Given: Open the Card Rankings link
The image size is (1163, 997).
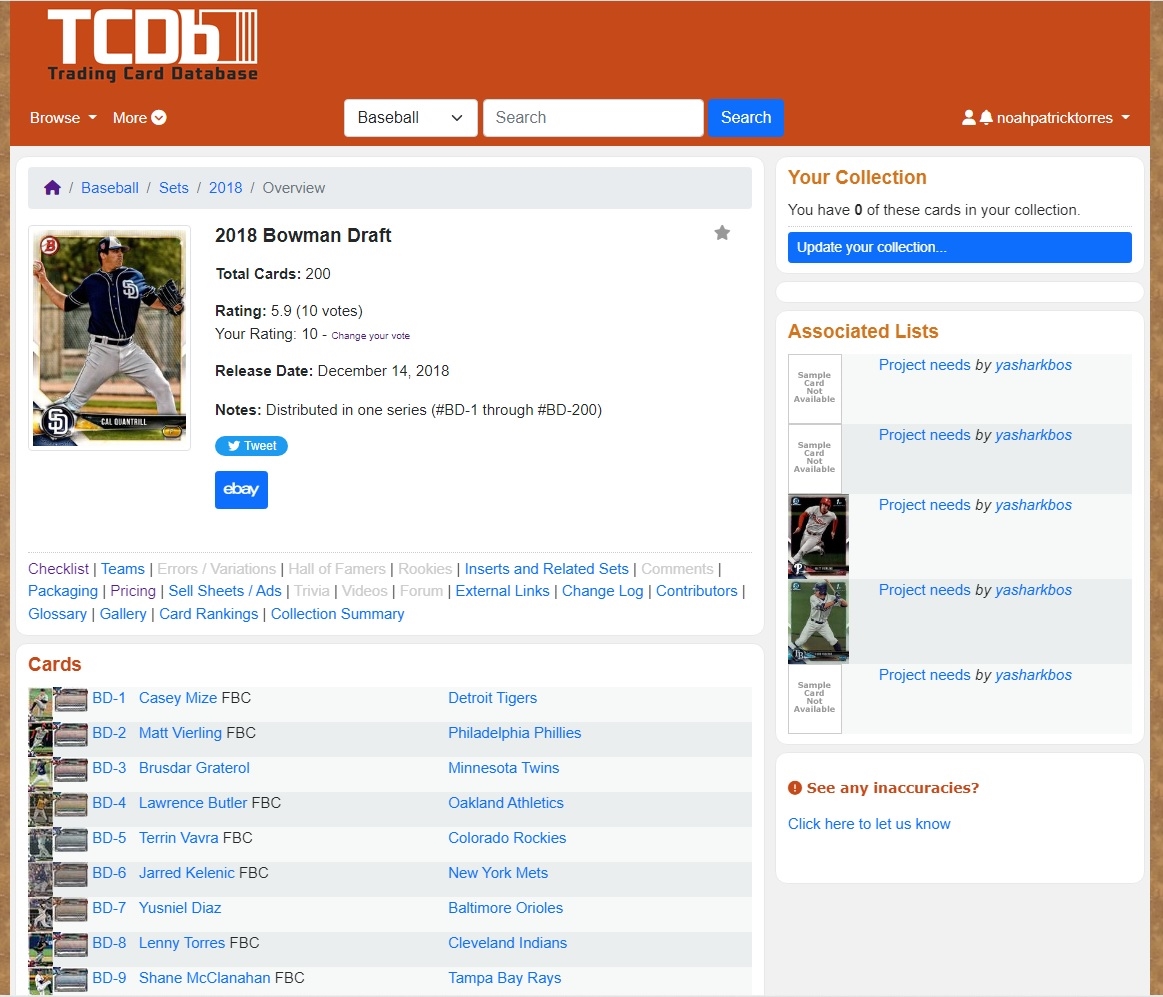Looking at the screenshot, I should pyautogui.click(x=208, y=614).
